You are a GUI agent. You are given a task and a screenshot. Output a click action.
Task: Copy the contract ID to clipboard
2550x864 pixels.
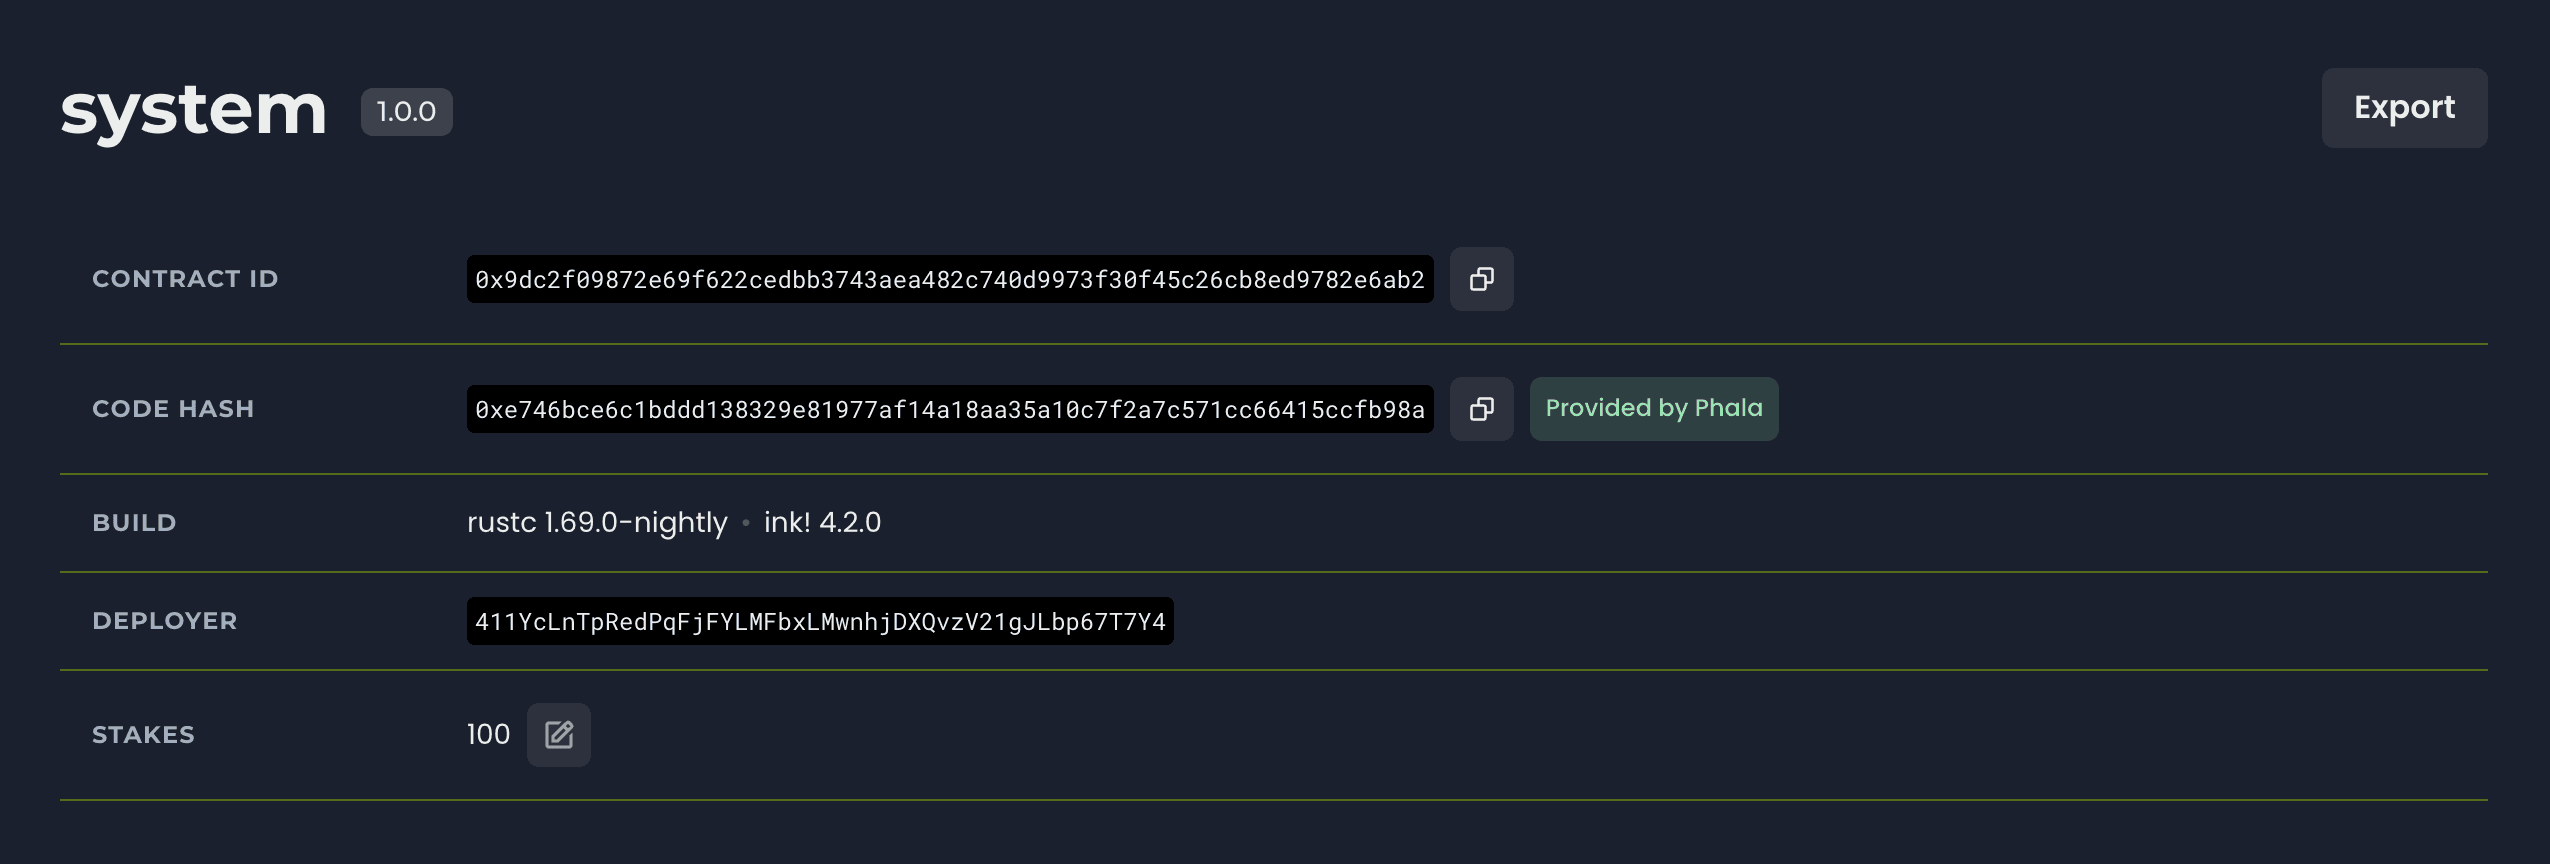tap(1481, 279)
